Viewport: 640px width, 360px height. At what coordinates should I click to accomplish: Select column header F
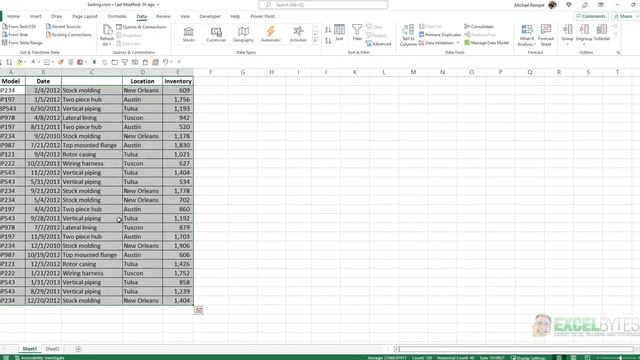tap(211, 72)
